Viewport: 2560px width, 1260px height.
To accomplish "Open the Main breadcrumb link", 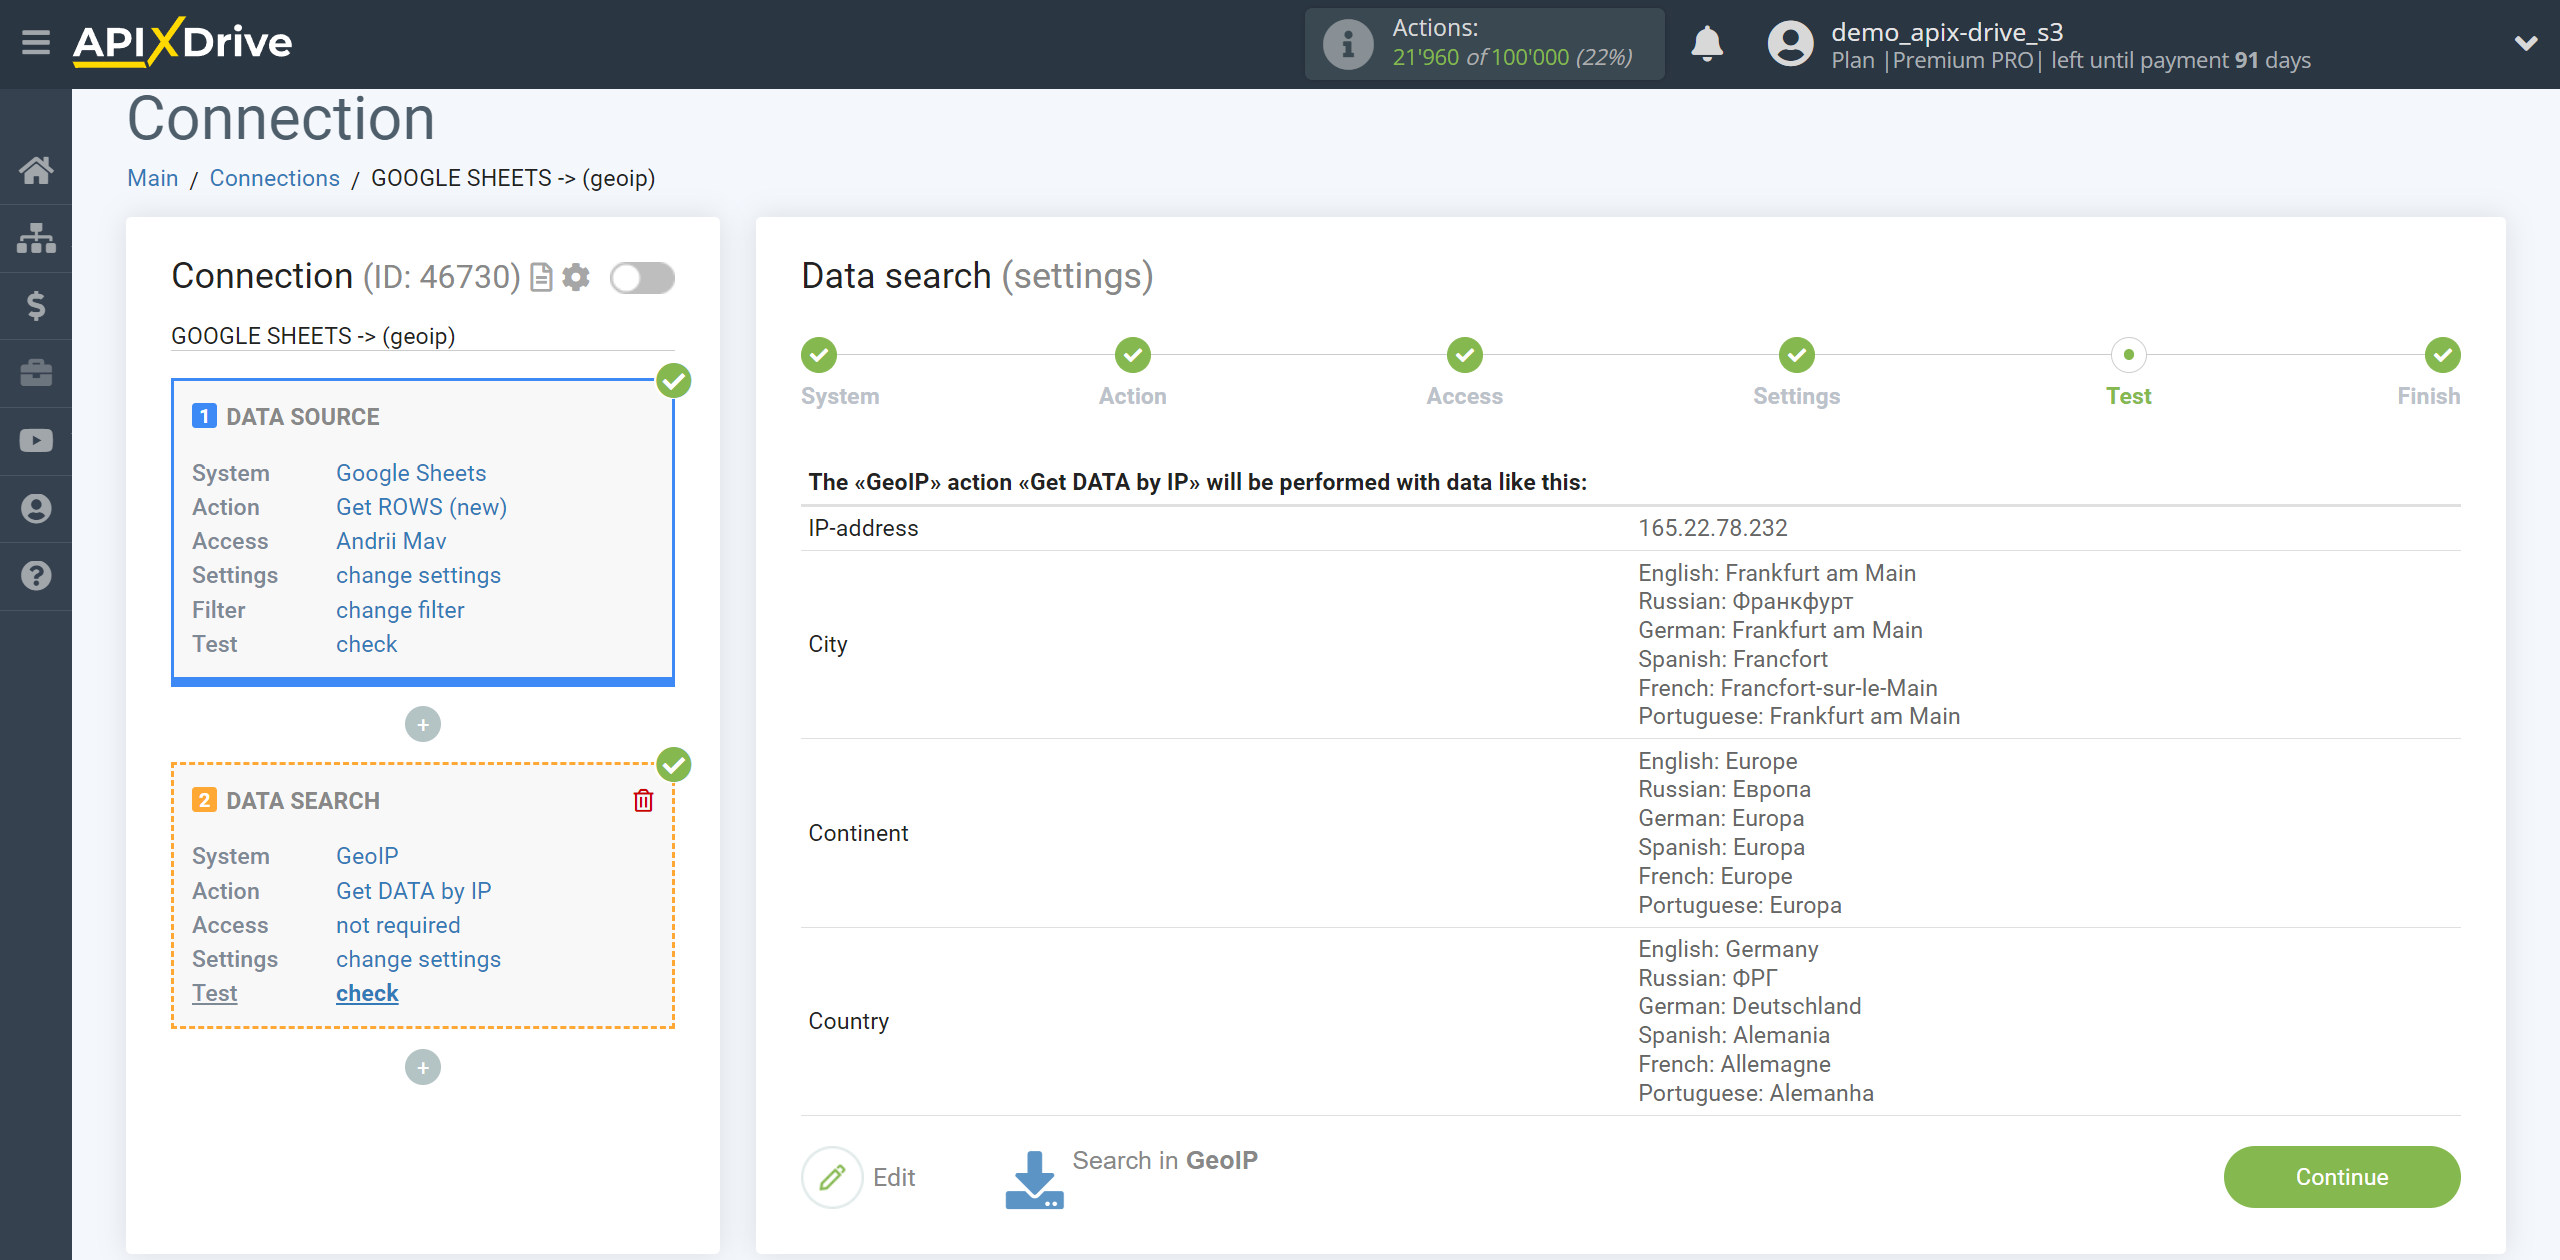I will pos(153,178).
